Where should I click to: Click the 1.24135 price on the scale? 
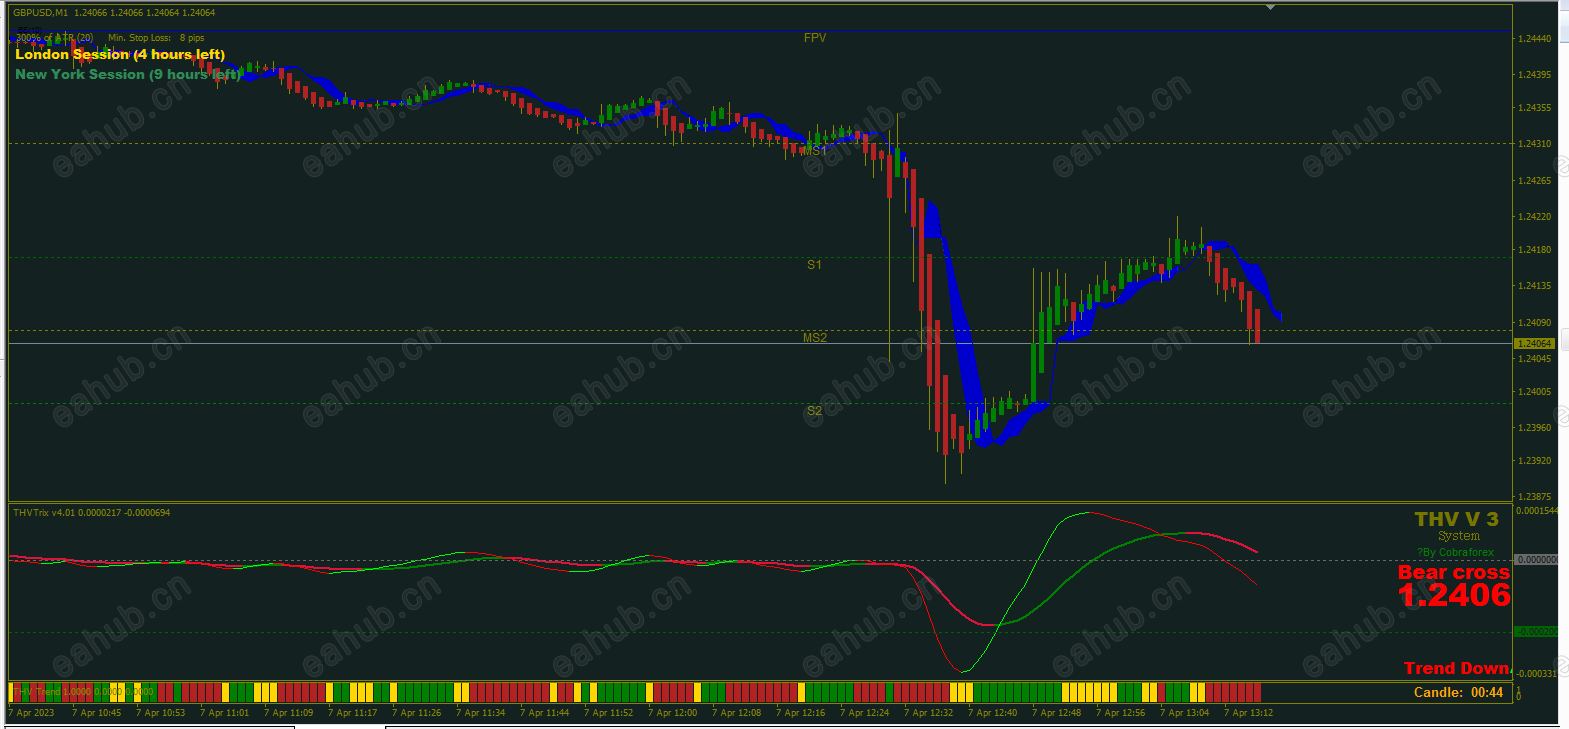(1535, 286)
